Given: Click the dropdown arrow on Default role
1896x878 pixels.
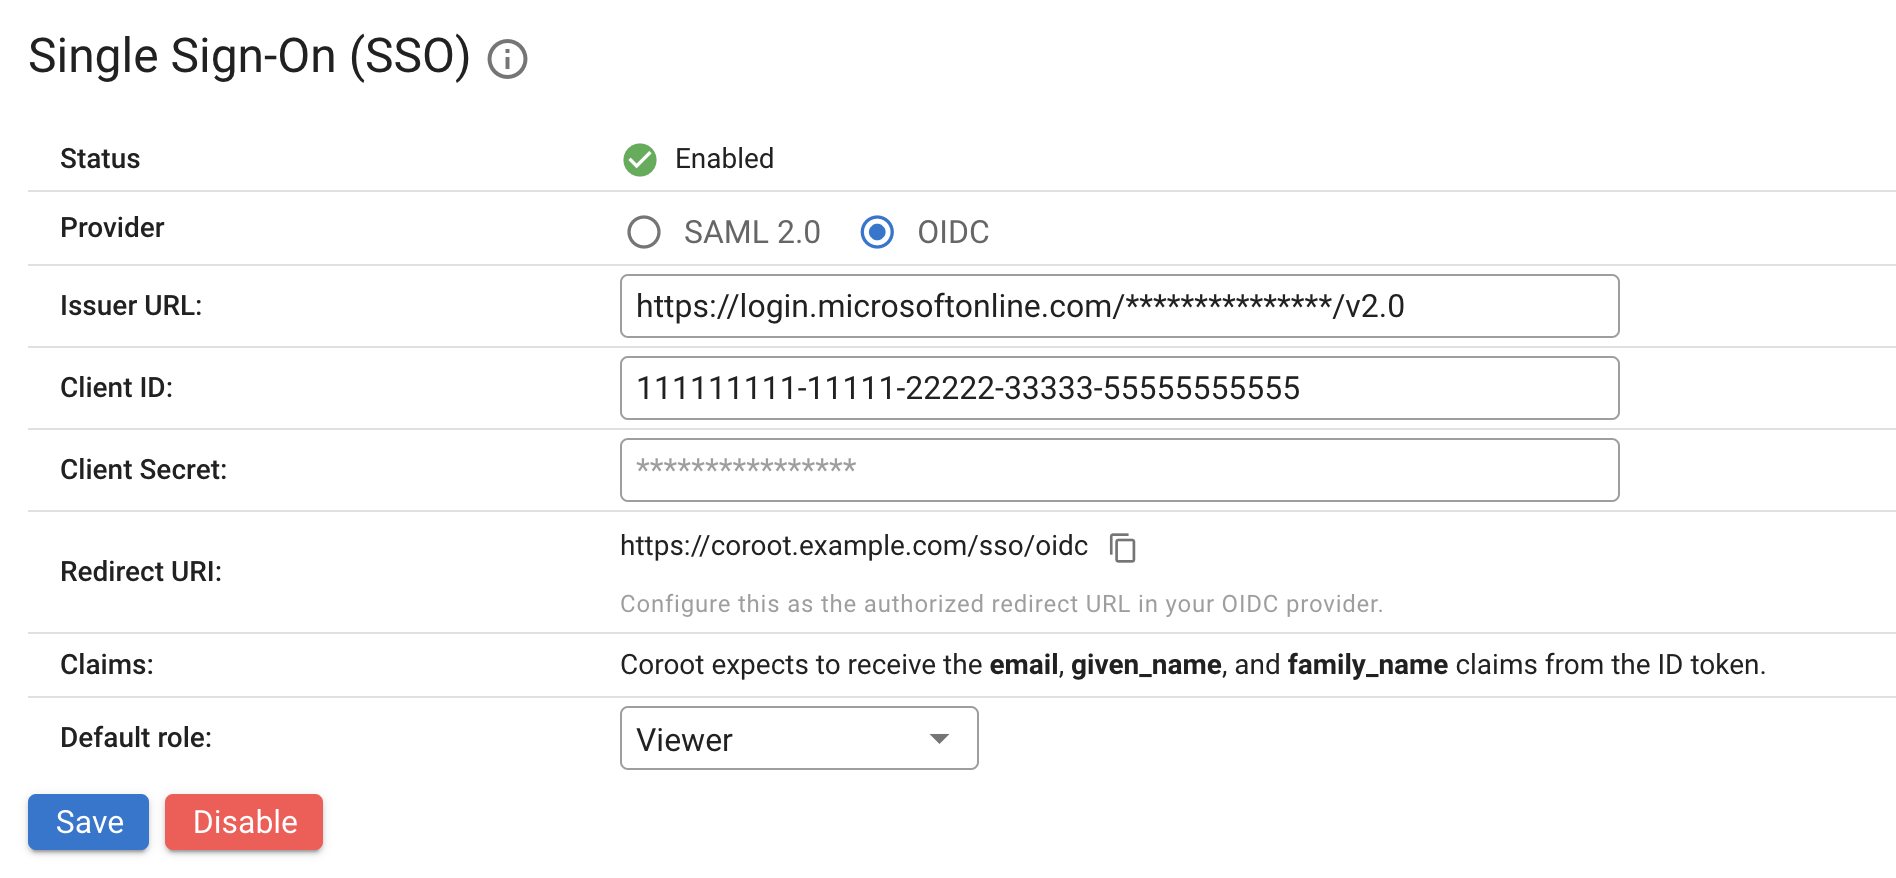Looking at the screenshot, I should (x=938, y=738).
